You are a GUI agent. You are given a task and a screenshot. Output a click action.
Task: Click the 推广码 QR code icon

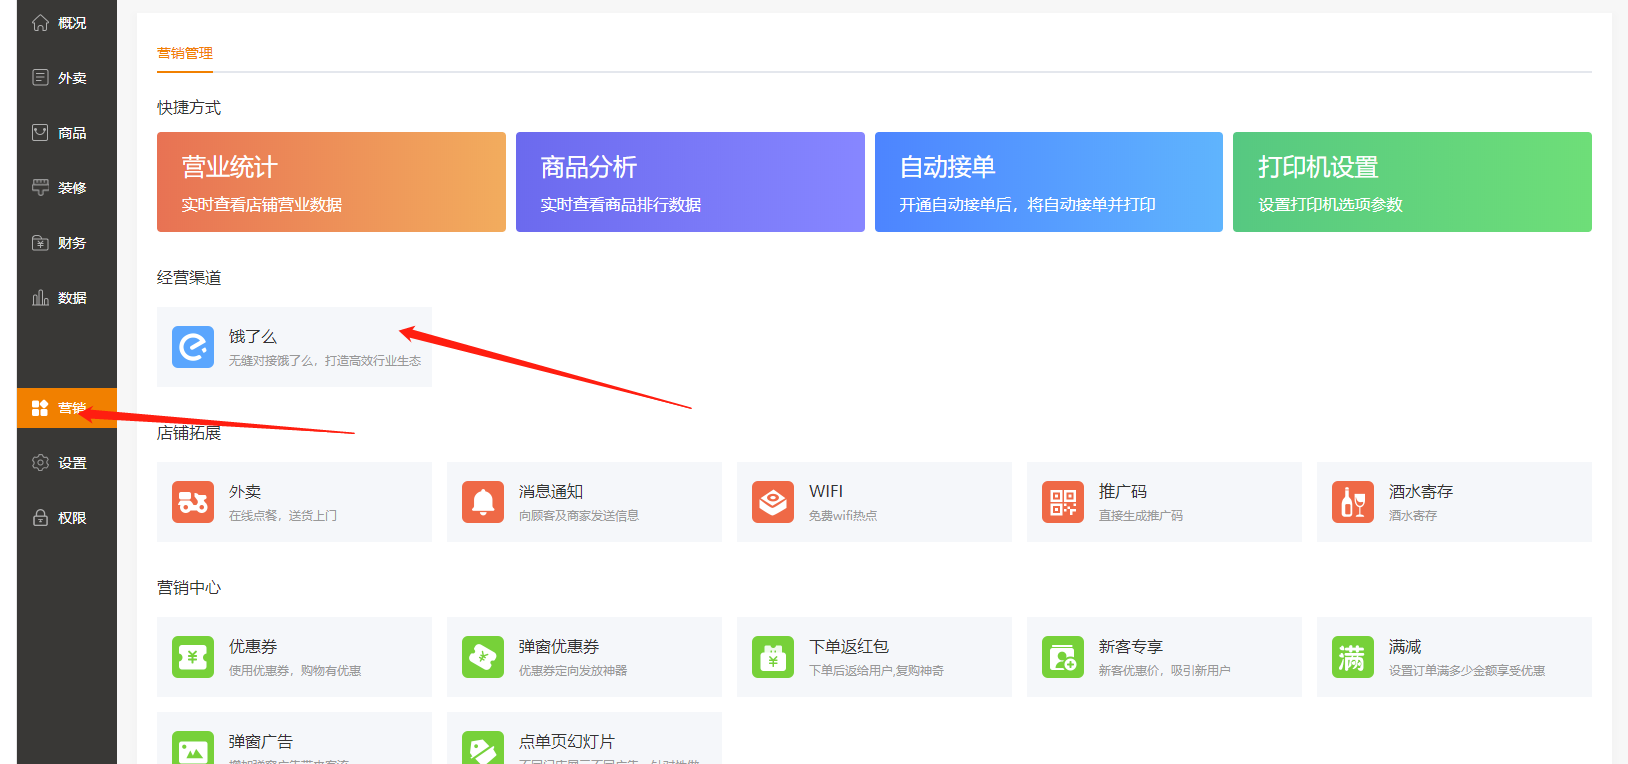pyautogui.click(x=1063, y=502)
